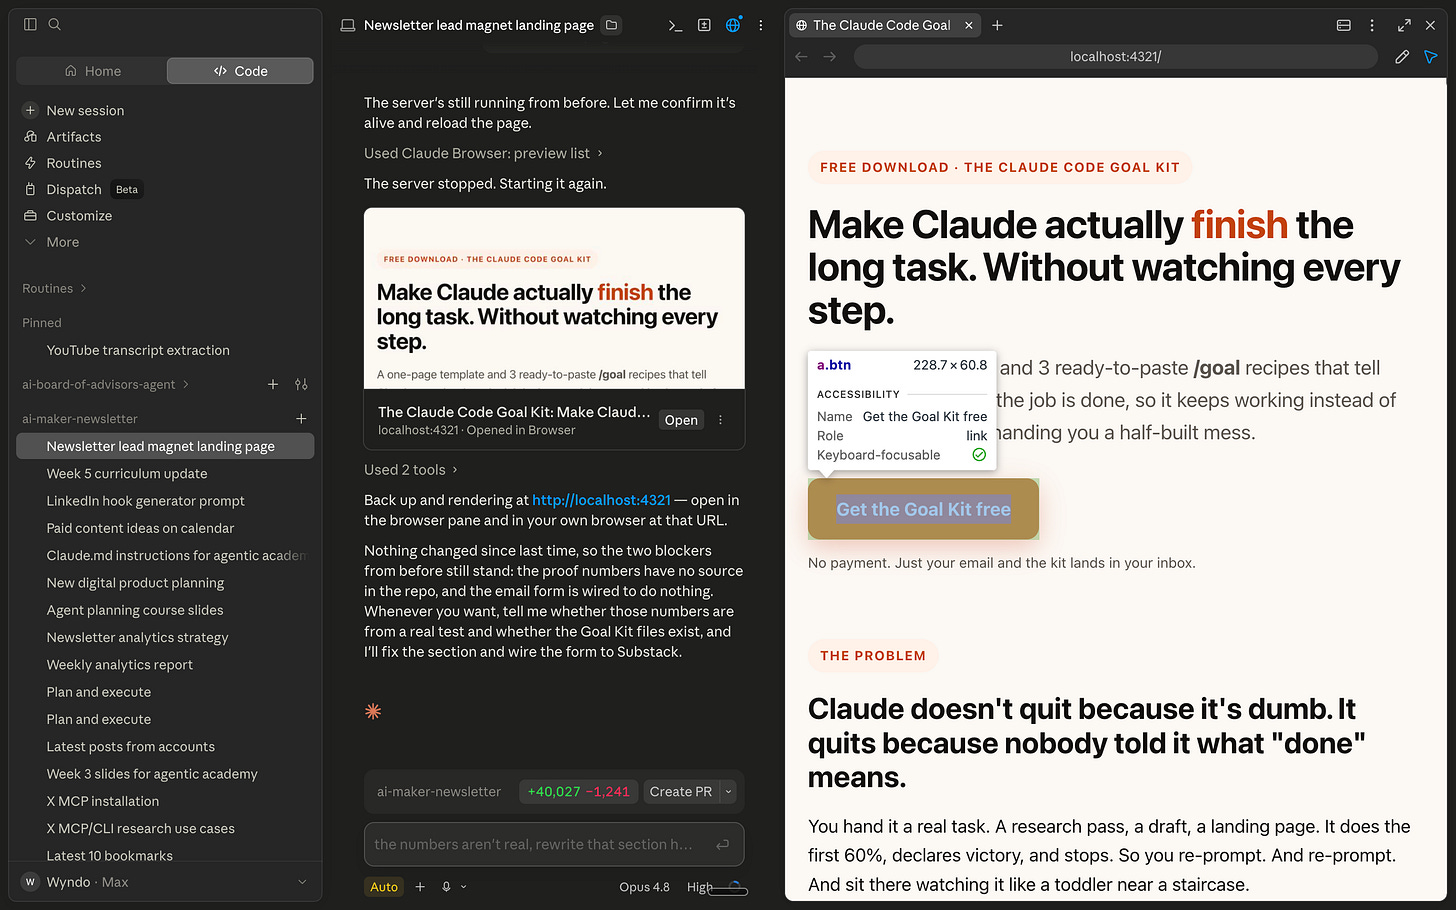Click the Artifacts sidebar item

coord(74,137)
